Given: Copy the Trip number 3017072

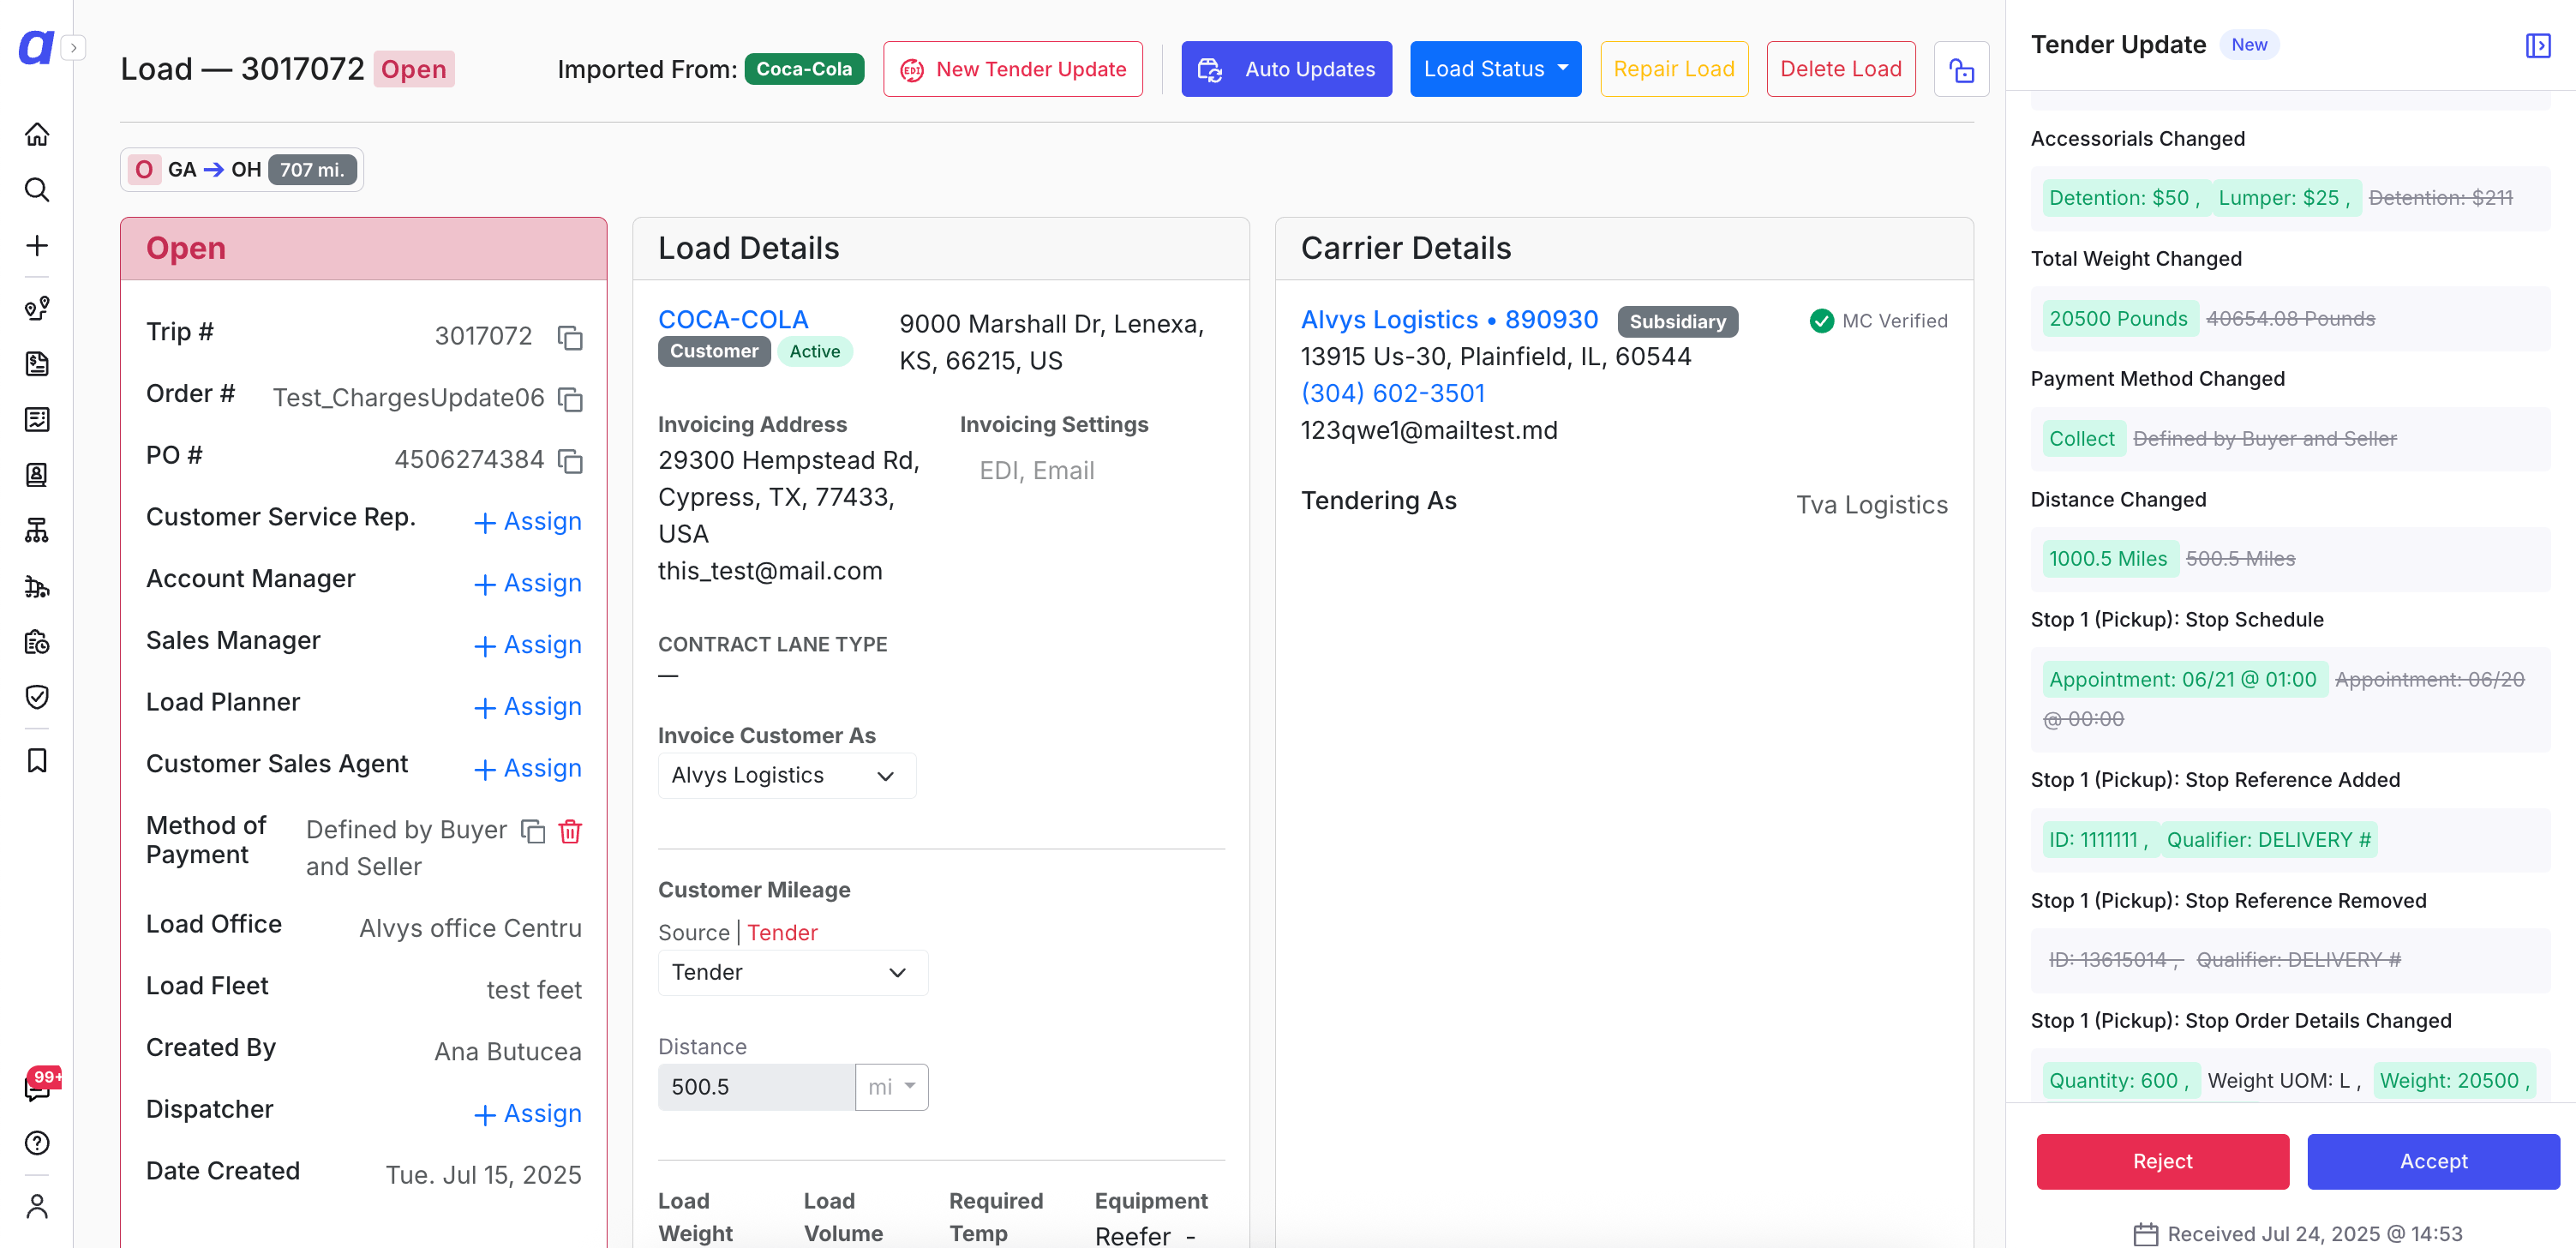Looking at the screenshot, I should [x=570, y=337].
